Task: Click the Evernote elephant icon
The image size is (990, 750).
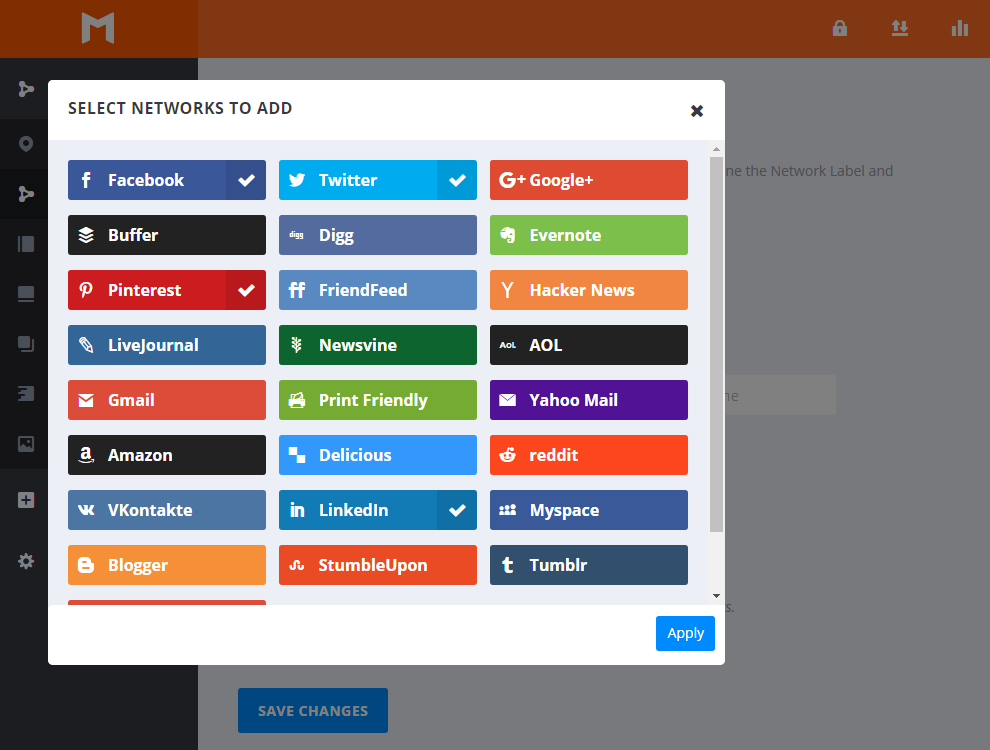Action: pos(508,235)
